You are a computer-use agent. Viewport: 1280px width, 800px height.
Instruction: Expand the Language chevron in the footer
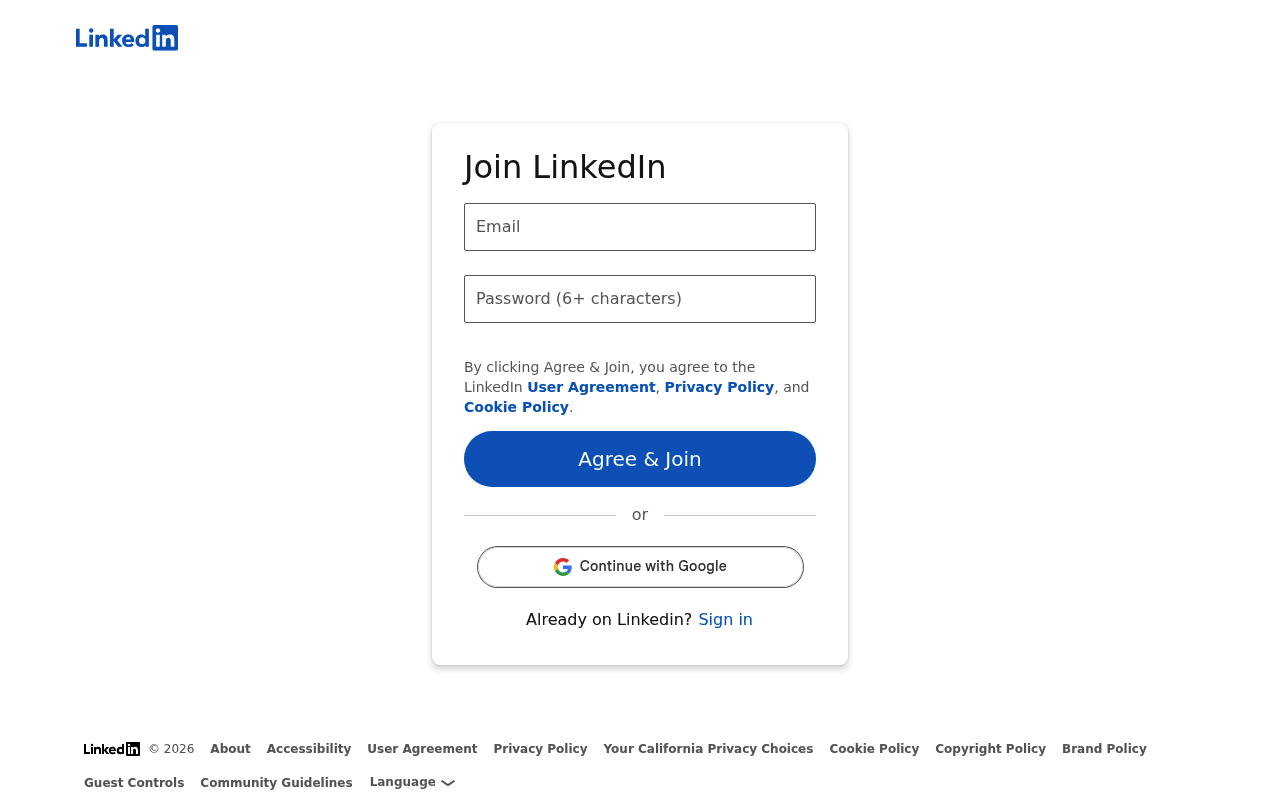click(448, 783)
